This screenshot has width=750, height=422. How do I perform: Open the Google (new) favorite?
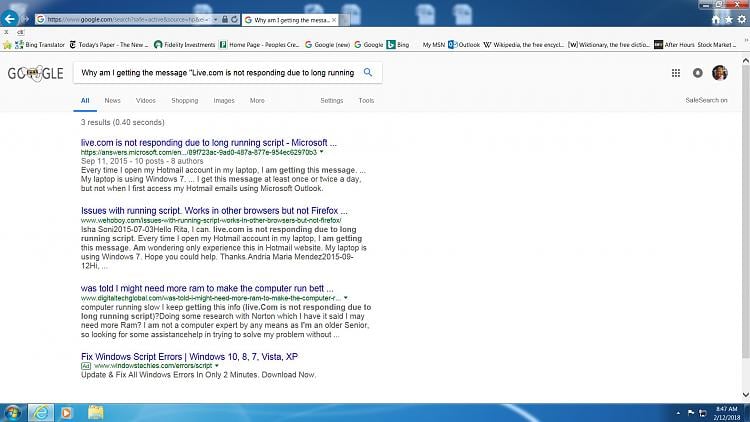pyautogui.click(x=328, y=44)
